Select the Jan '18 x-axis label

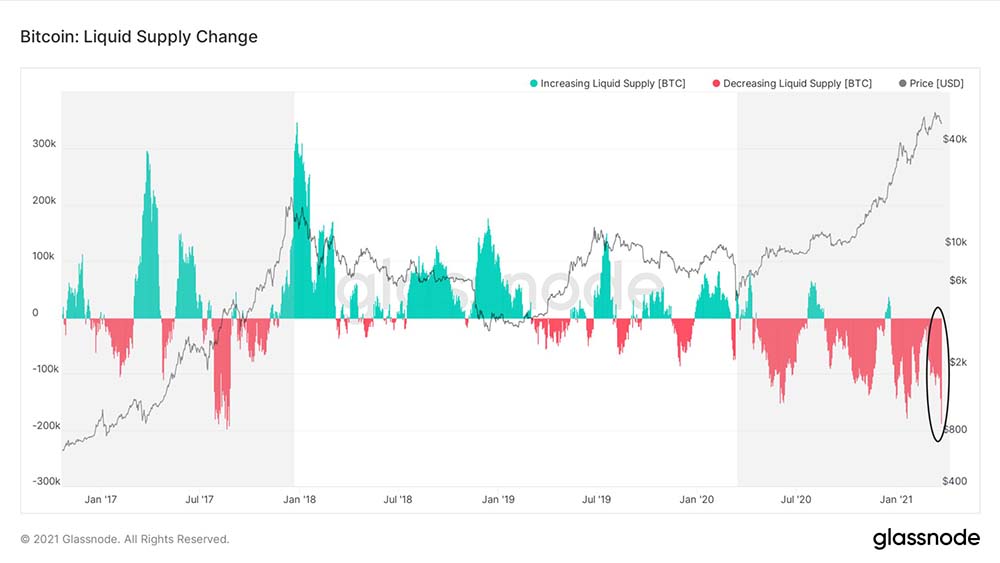[x=300, y=499]
